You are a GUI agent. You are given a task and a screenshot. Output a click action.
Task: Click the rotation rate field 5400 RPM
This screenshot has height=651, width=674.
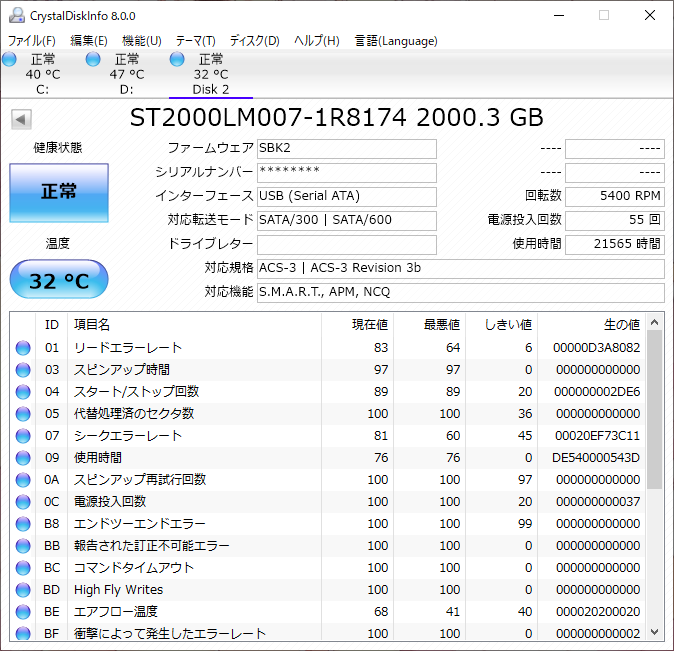[615, 197]
